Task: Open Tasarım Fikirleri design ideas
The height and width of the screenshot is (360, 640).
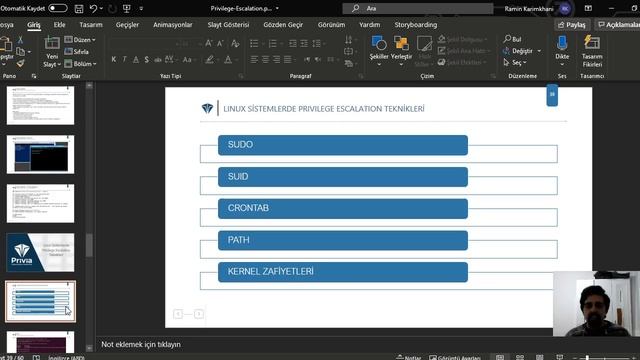Action: 592,51
